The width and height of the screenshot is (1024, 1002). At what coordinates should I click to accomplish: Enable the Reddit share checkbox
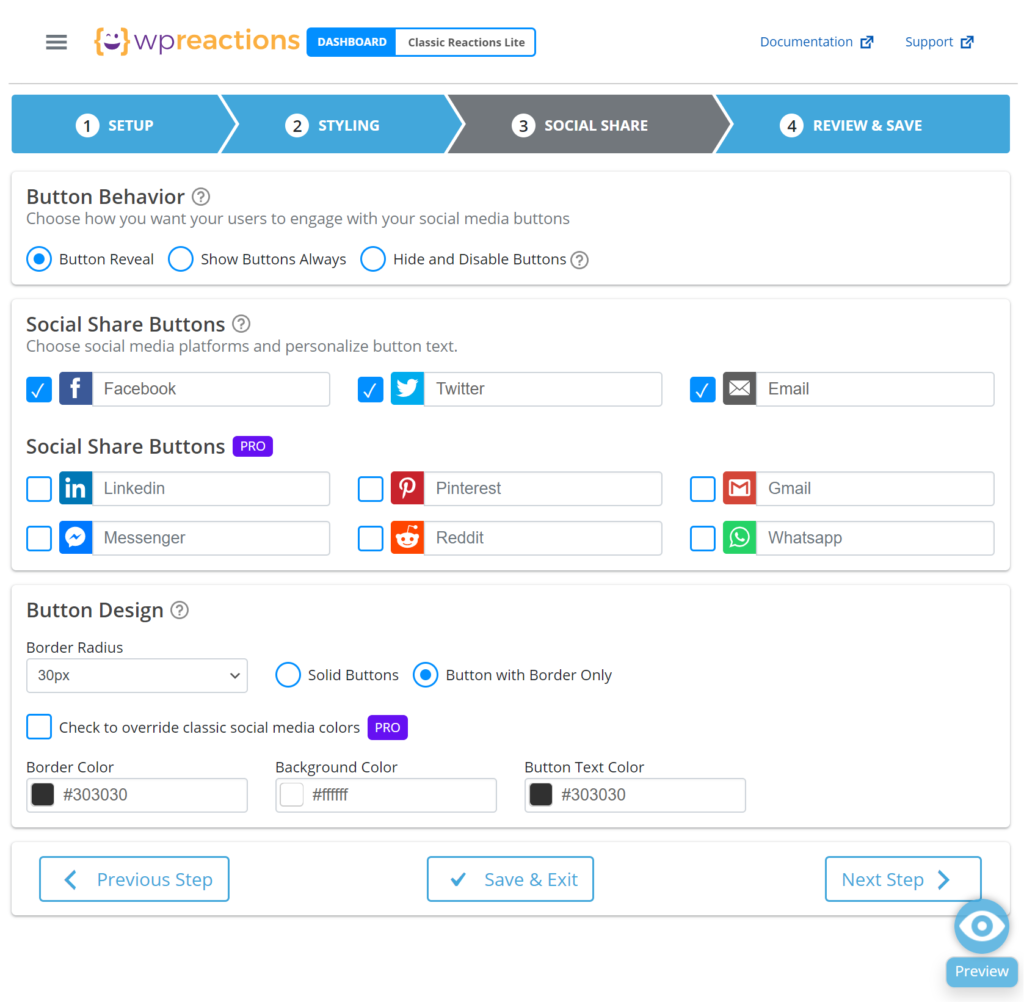370,538
